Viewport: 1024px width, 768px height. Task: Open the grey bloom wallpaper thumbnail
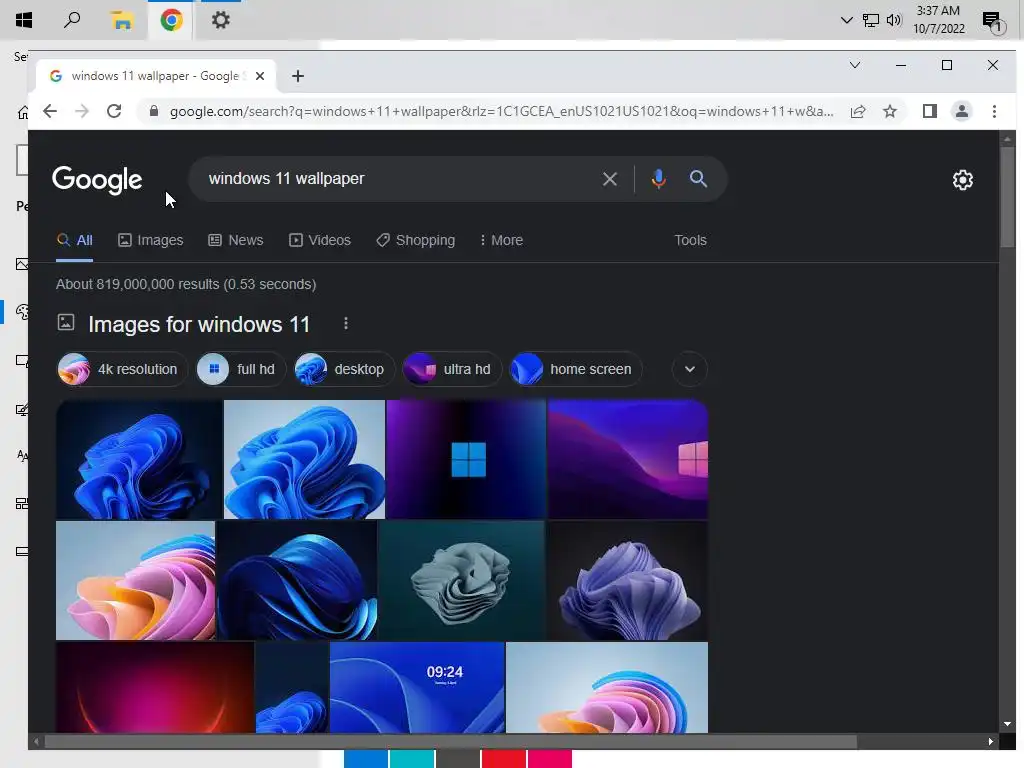pyautogui.click(x=462, y=581)
